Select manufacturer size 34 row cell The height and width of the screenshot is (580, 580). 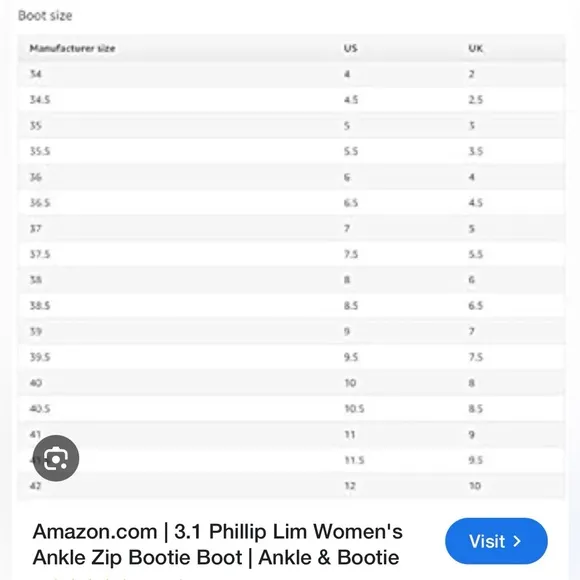coord(36,74)
